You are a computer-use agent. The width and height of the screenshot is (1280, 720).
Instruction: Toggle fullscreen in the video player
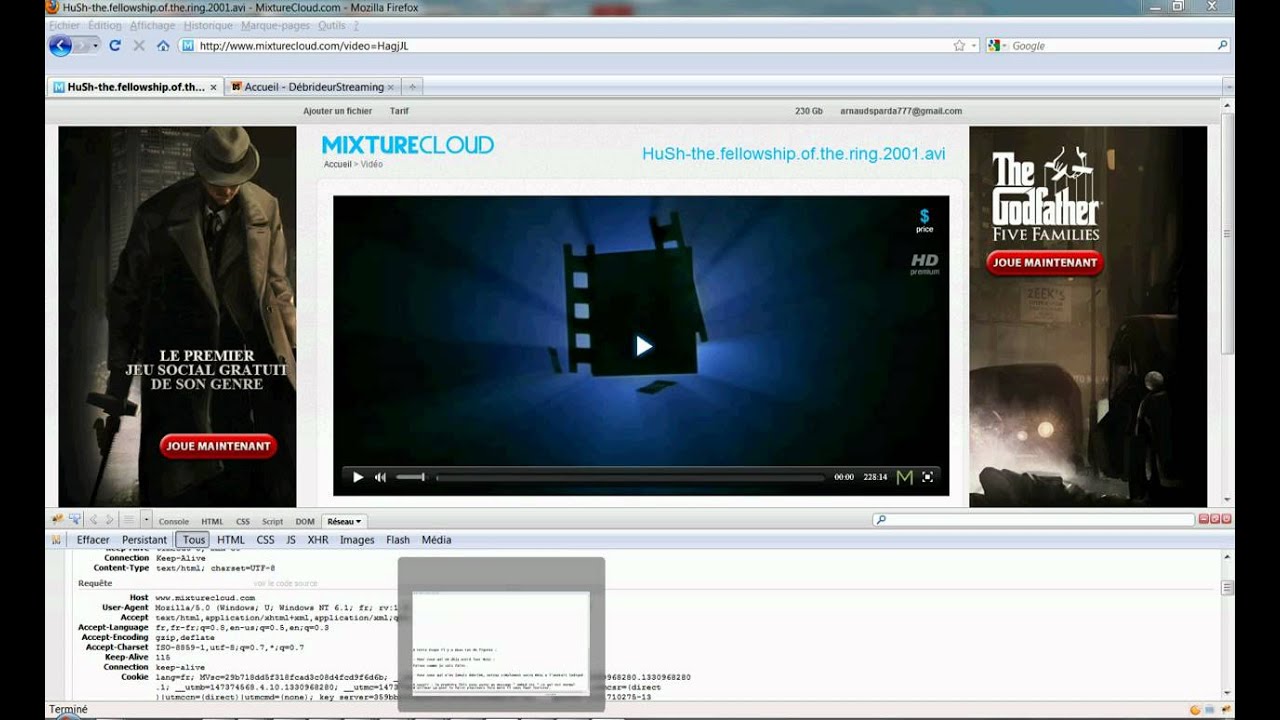pos(927,477)
